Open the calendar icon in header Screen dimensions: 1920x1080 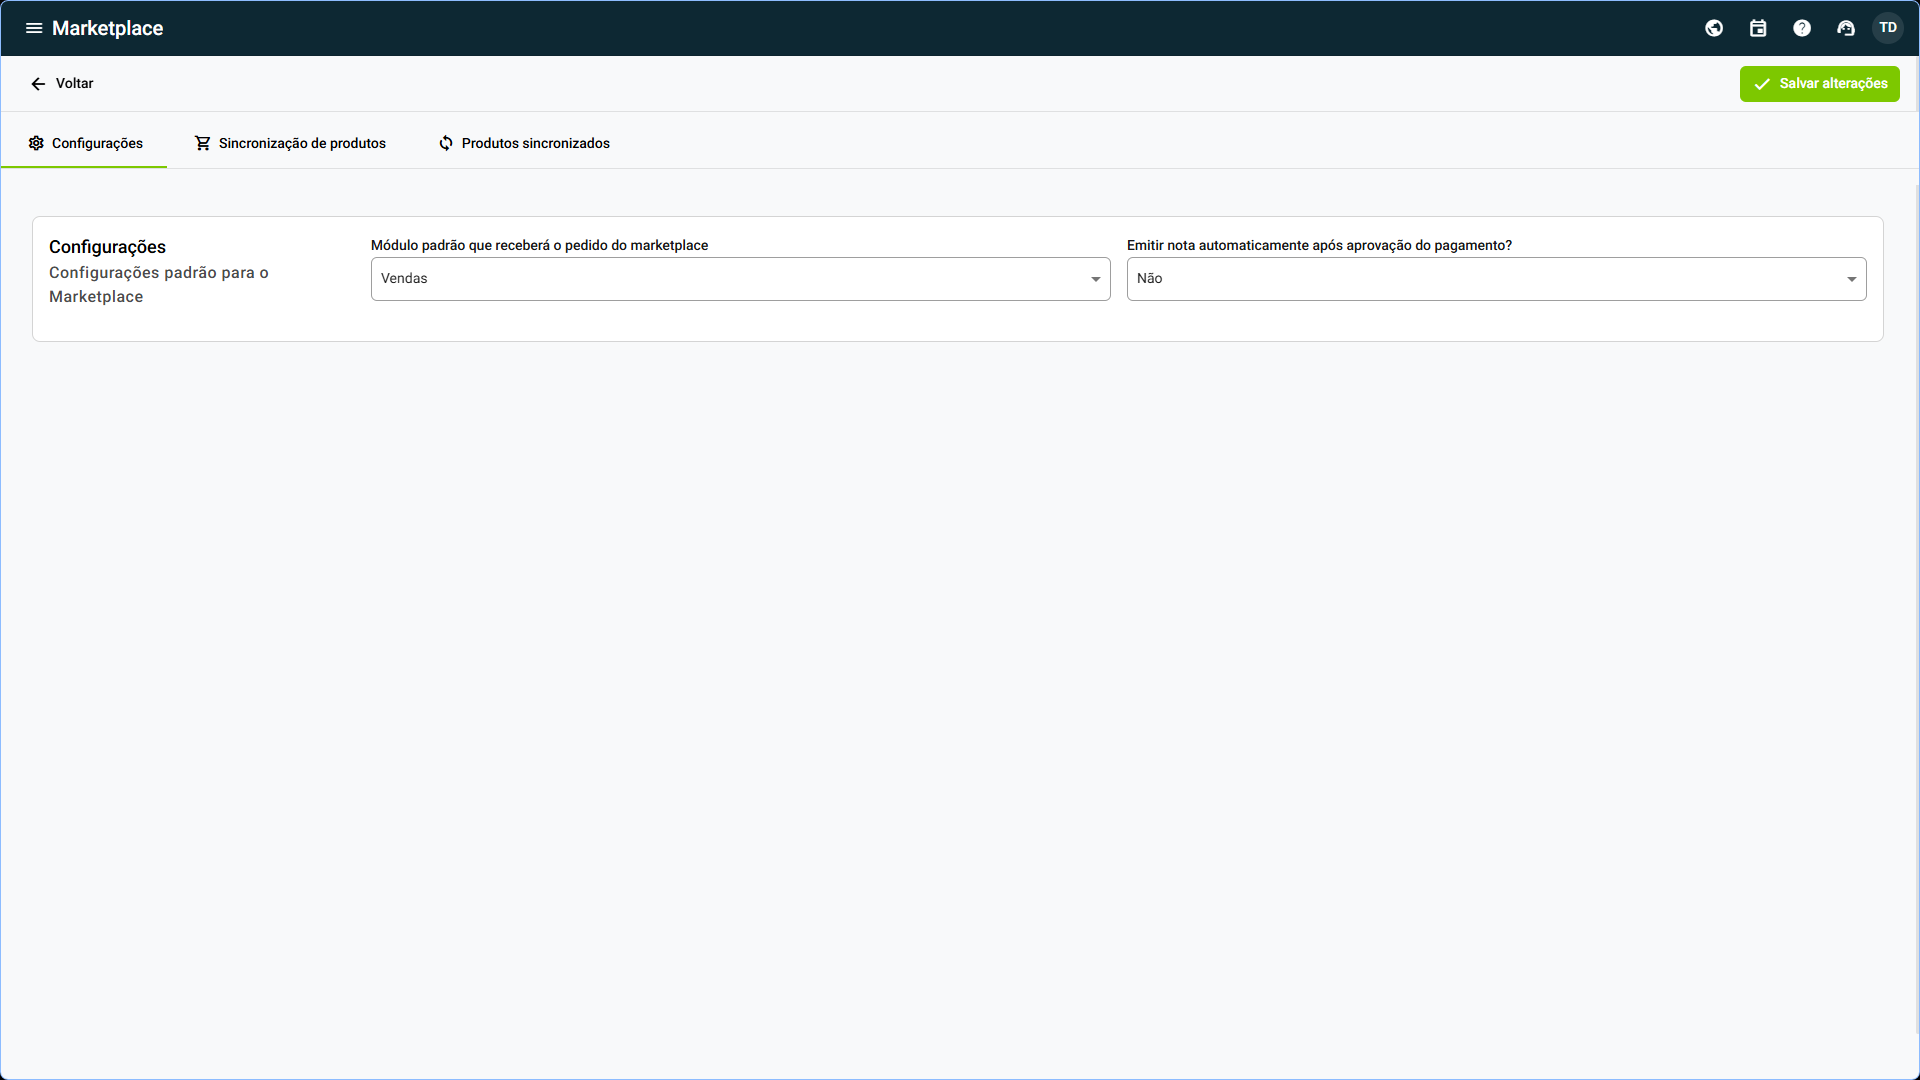pos(1758,28)
